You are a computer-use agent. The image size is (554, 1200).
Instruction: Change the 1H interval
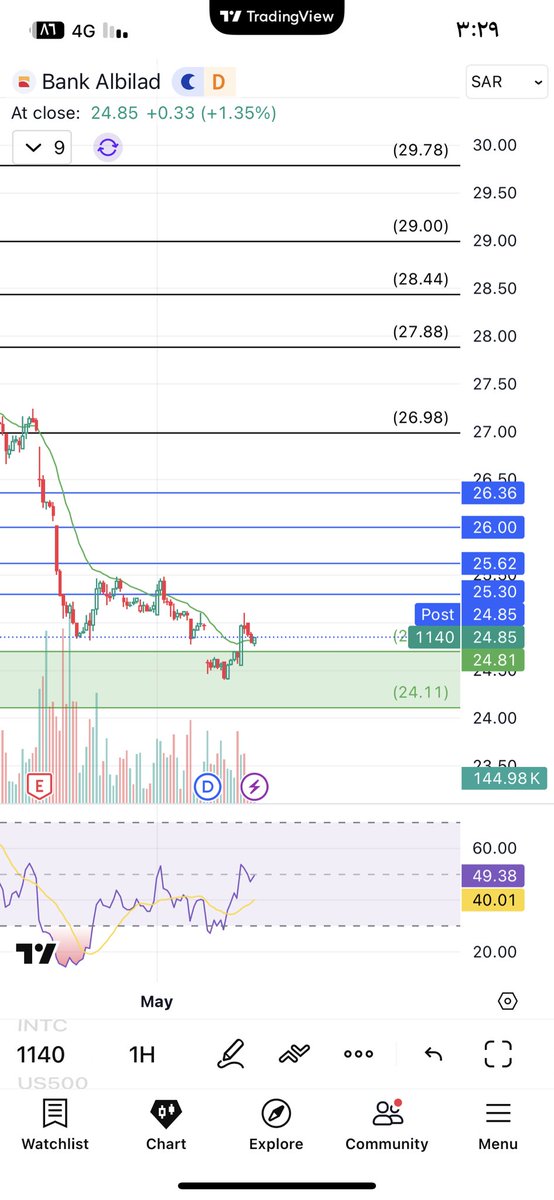pyautogui.click(x=142, y=1054)
